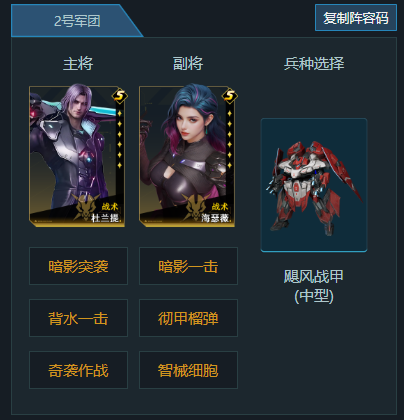Click the 兵种选择 header

[314, 63]
